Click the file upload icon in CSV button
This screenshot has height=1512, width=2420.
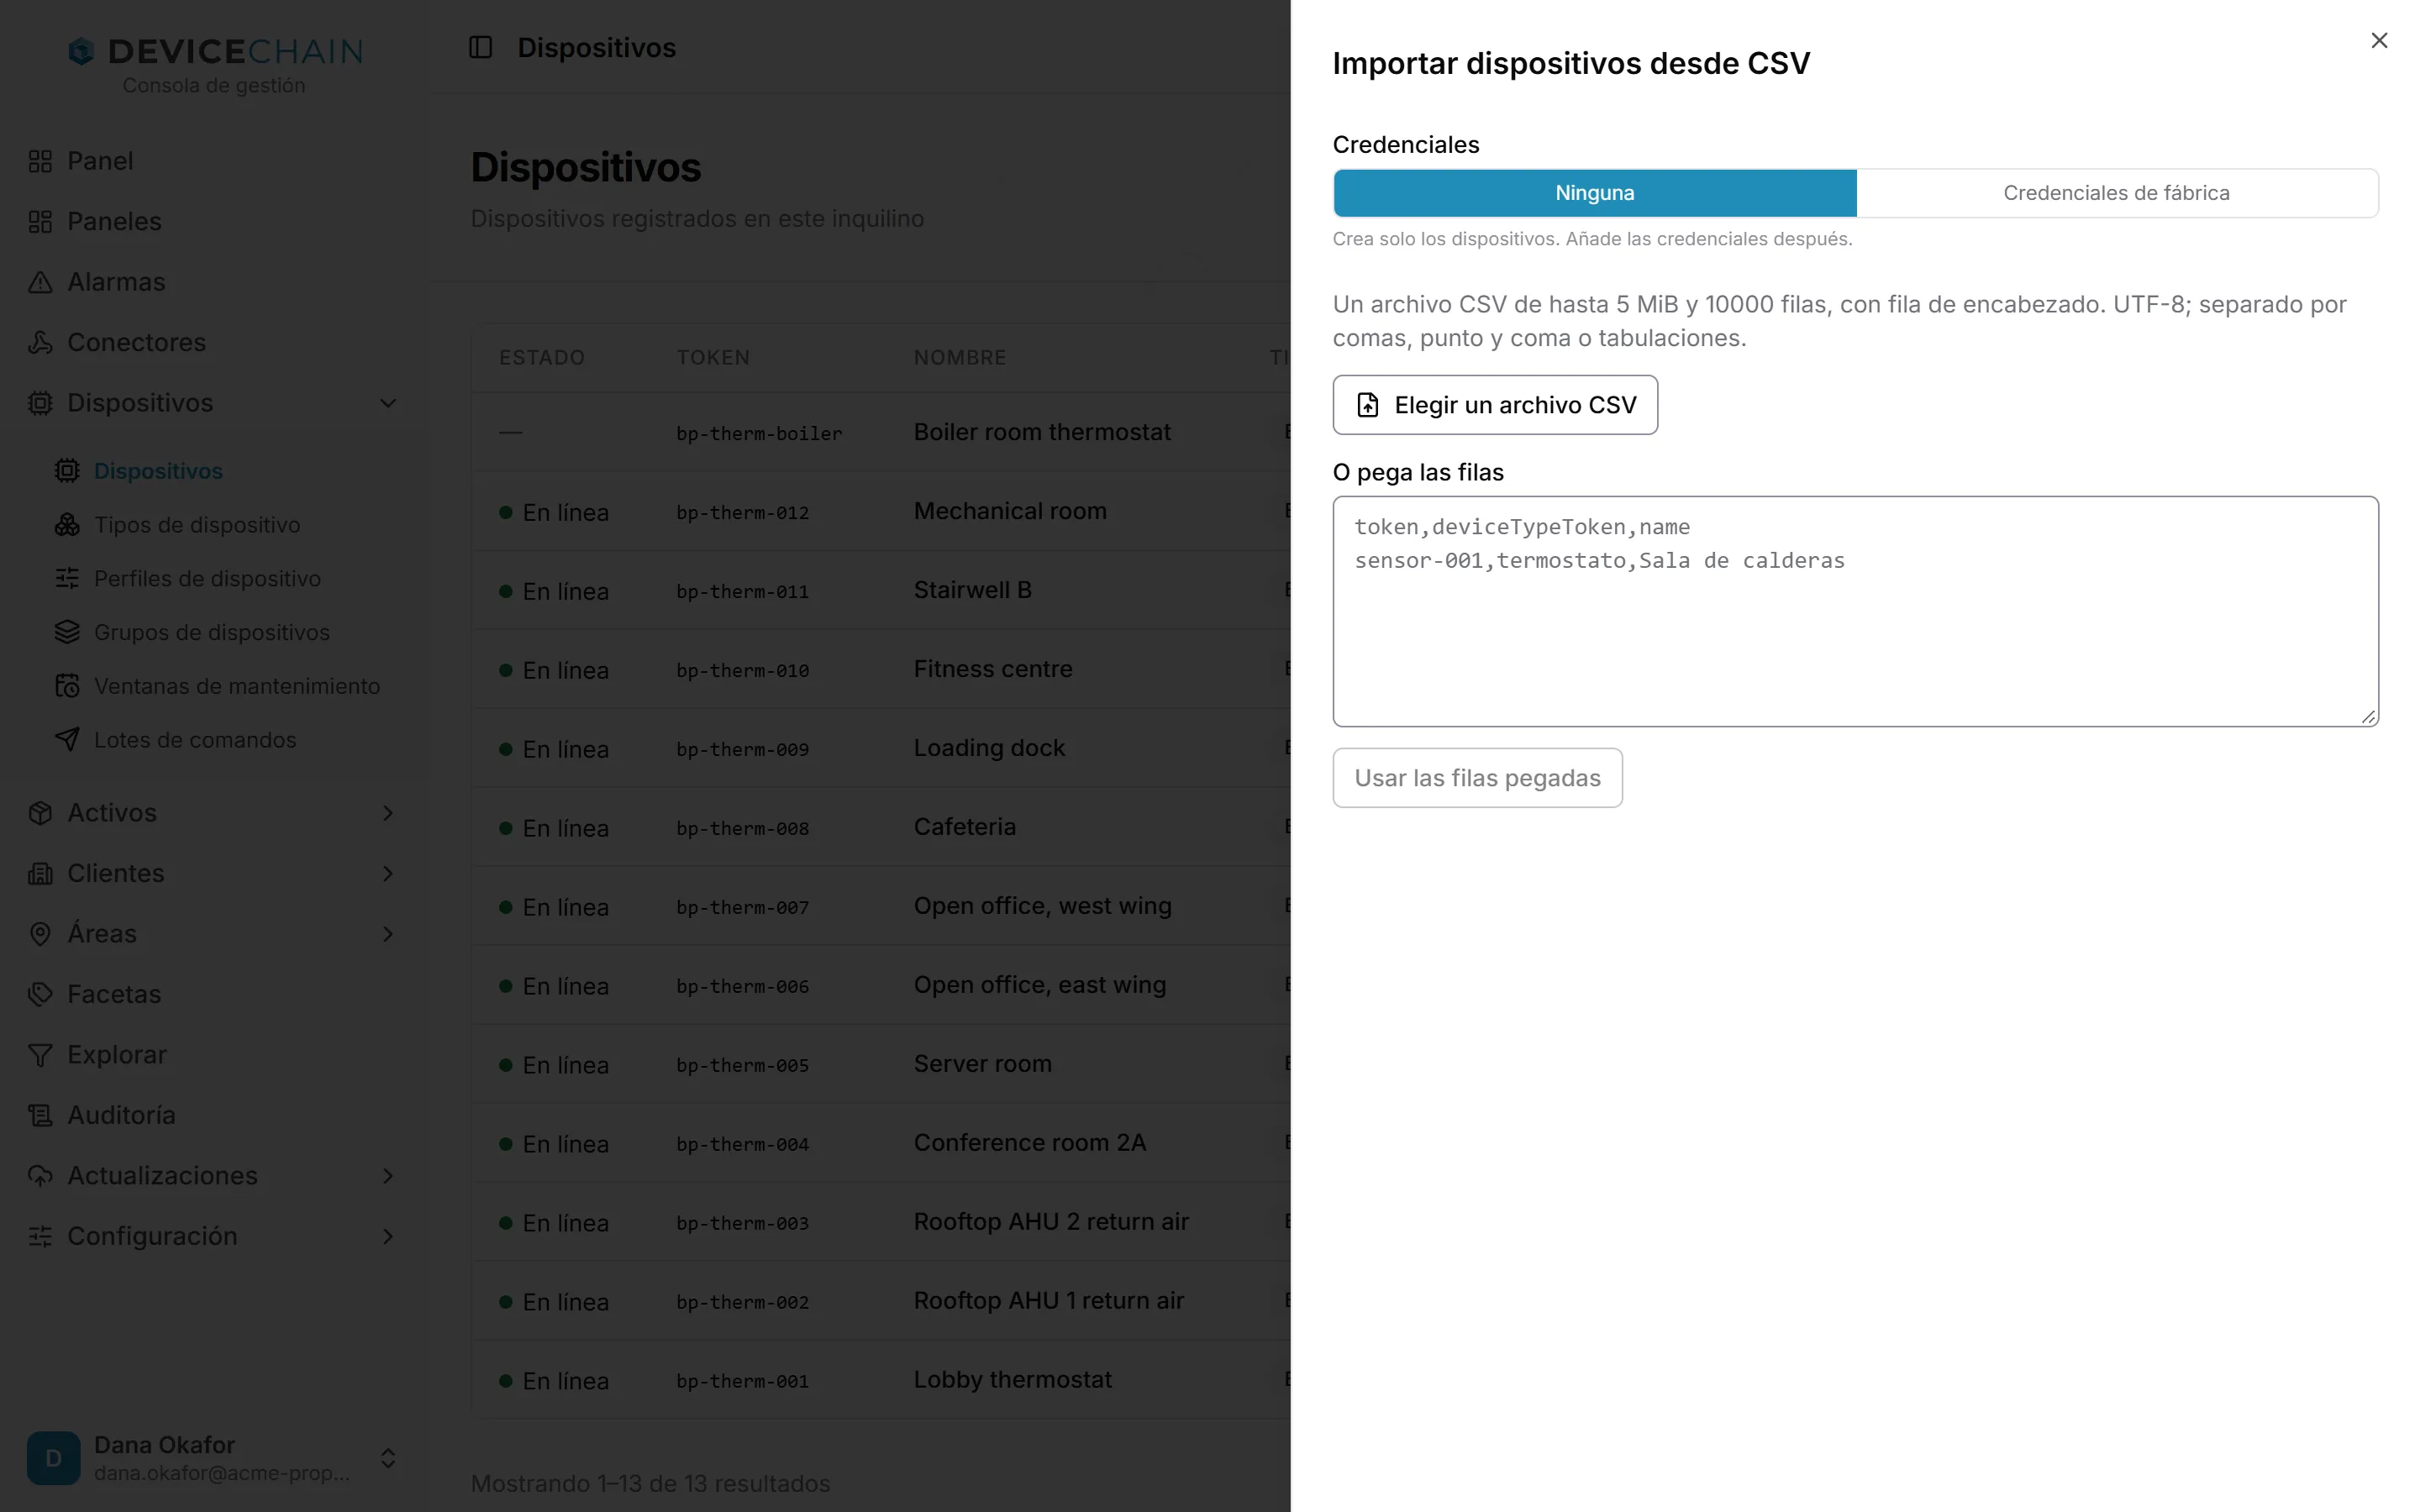(x=1367, y=405)
